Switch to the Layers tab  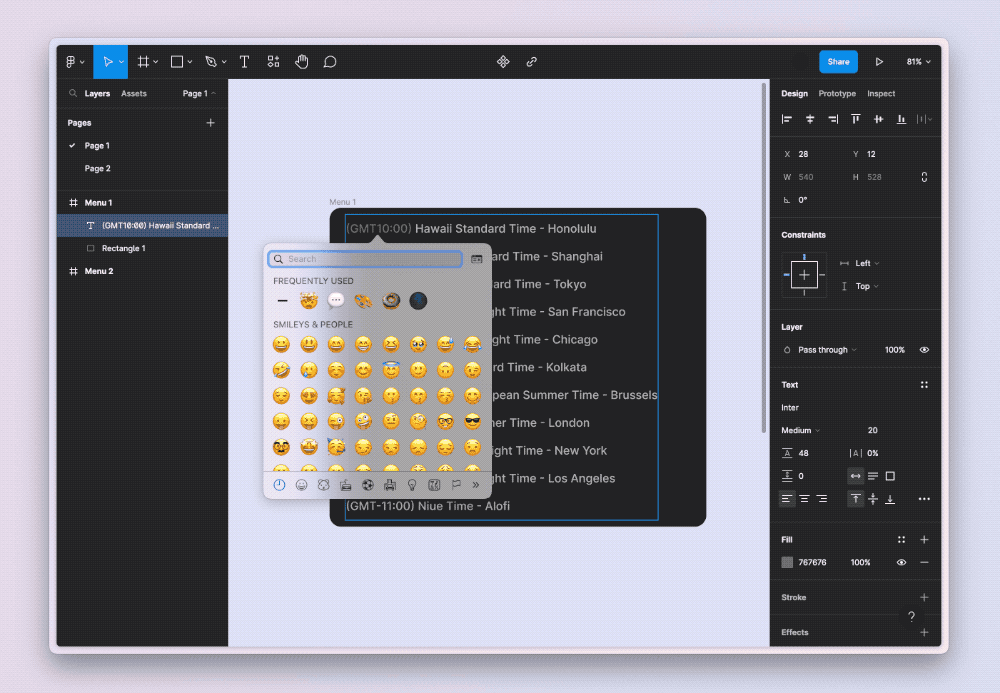point(97,93)
